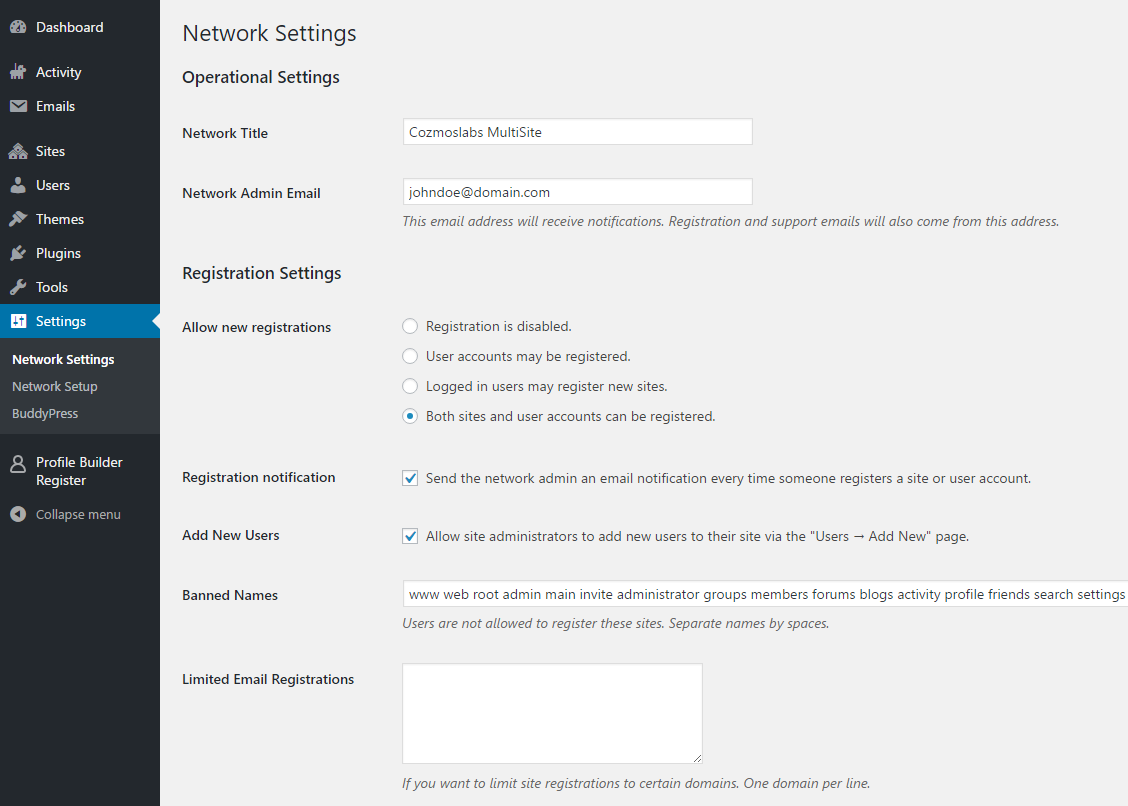Image resolution: width=1128 pixels, height=806 pixels.
Task: Click the Profile Builder Register icon
Action: point(18,463)
